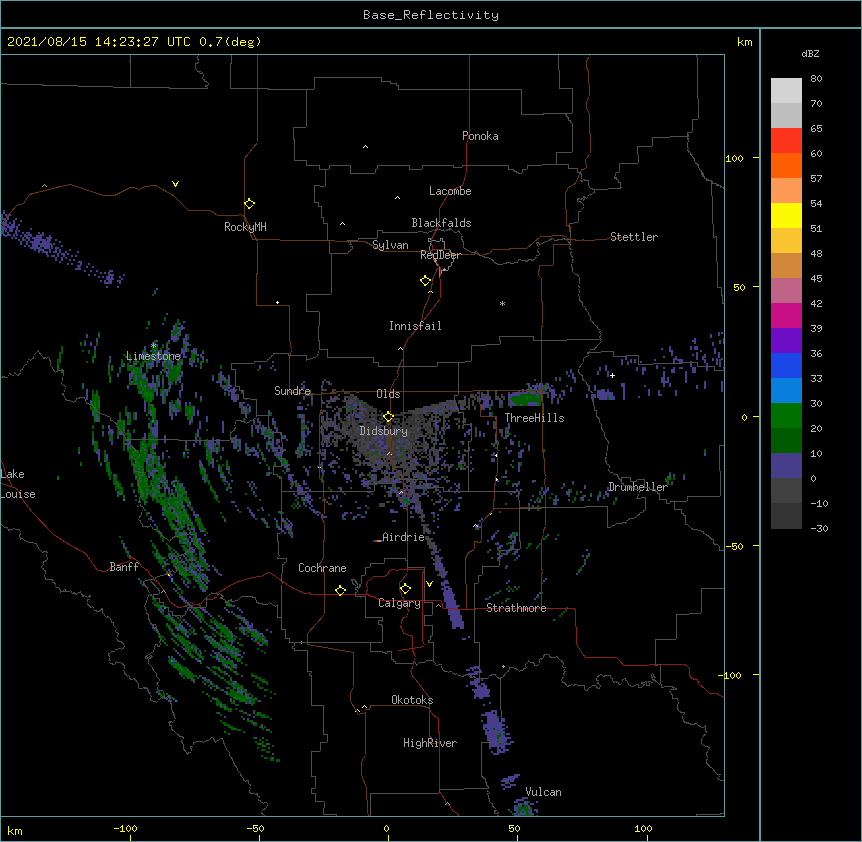The image size is (862, 842).
Task: Select the HighRiver city label
Action: (430, 743)
